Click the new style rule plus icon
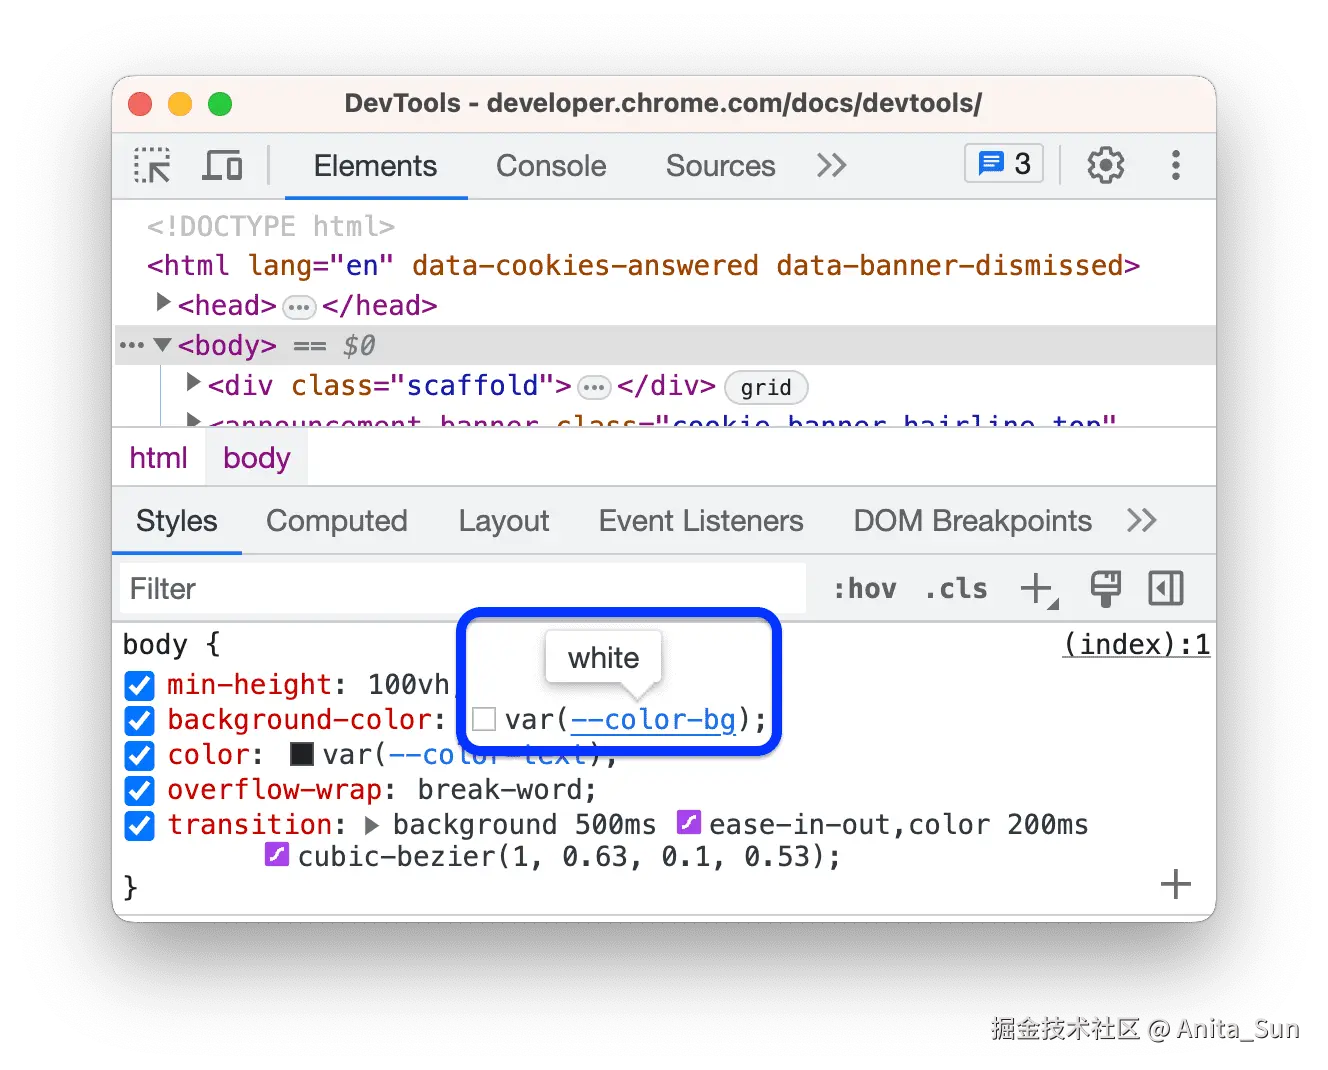1328x1070 pixels. coord(1039,589)
